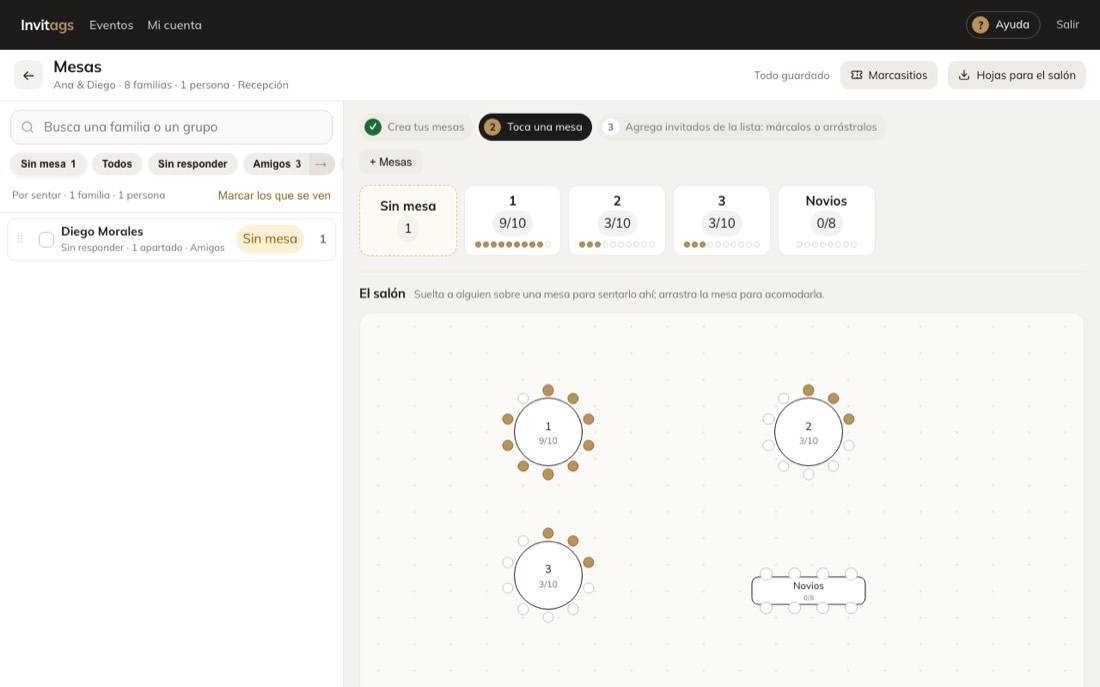This screenshot has width=1100, height=687.
Task: Open the Eventos menu
Action: pos(111,25)
